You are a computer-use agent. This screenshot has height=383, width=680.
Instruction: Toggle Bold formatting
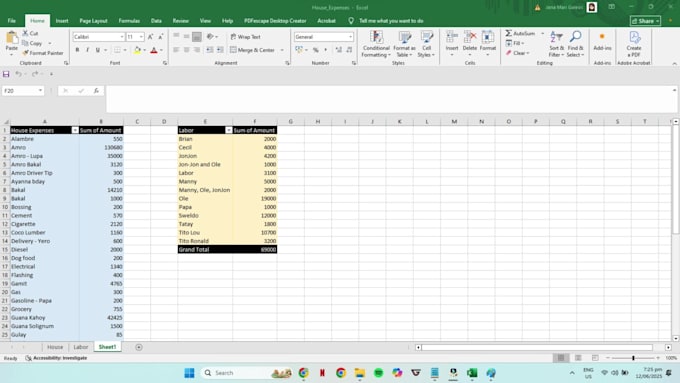(78, 50)
